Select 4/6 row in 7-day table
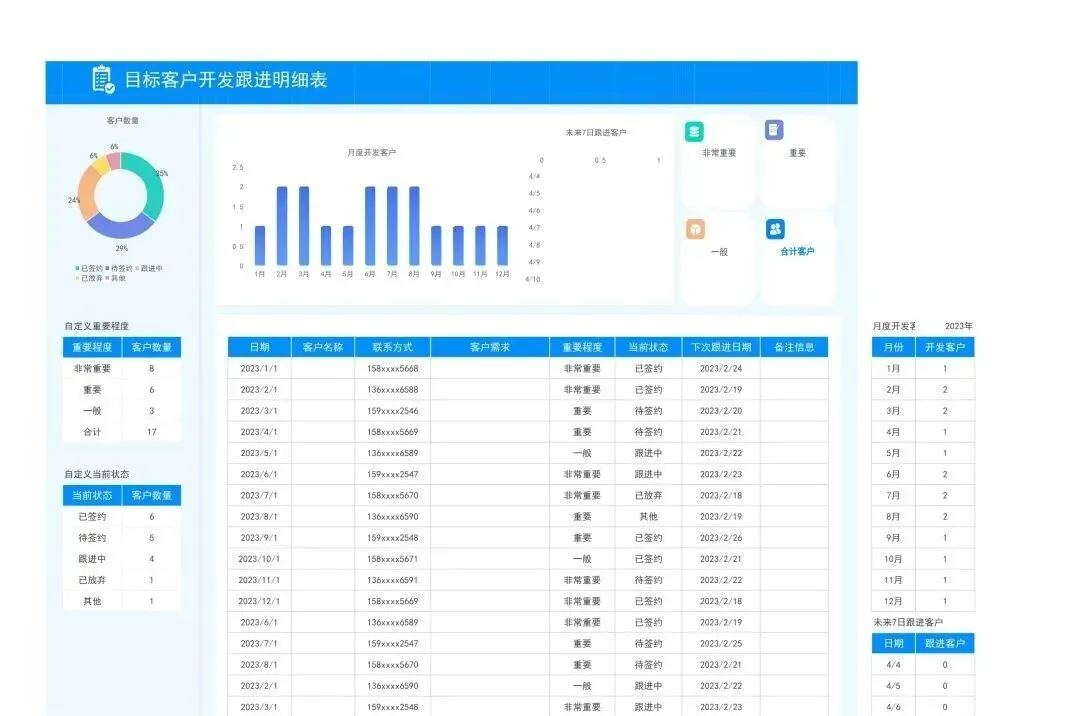 click(x=923, y=706)
